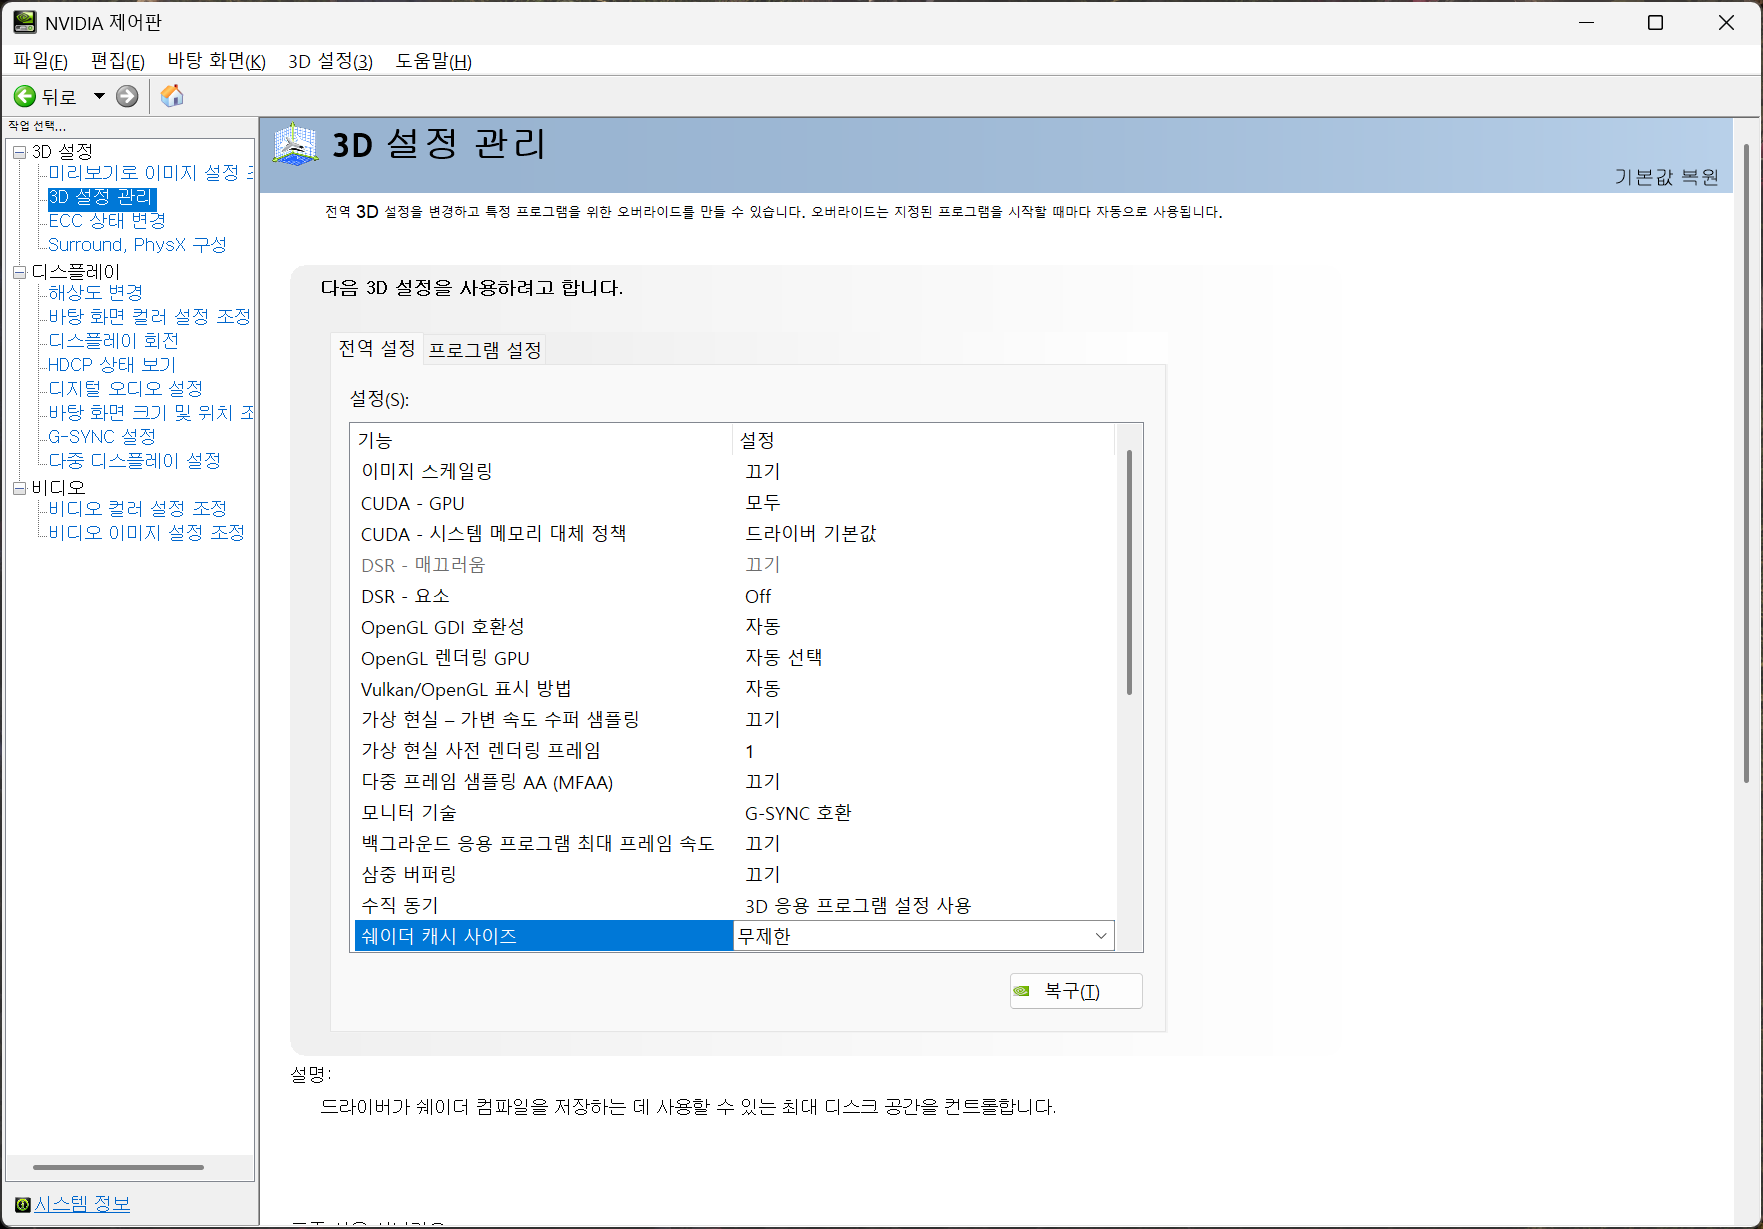
Task: Select 3D 설정 관리 tree item
Action: [101, 197]
